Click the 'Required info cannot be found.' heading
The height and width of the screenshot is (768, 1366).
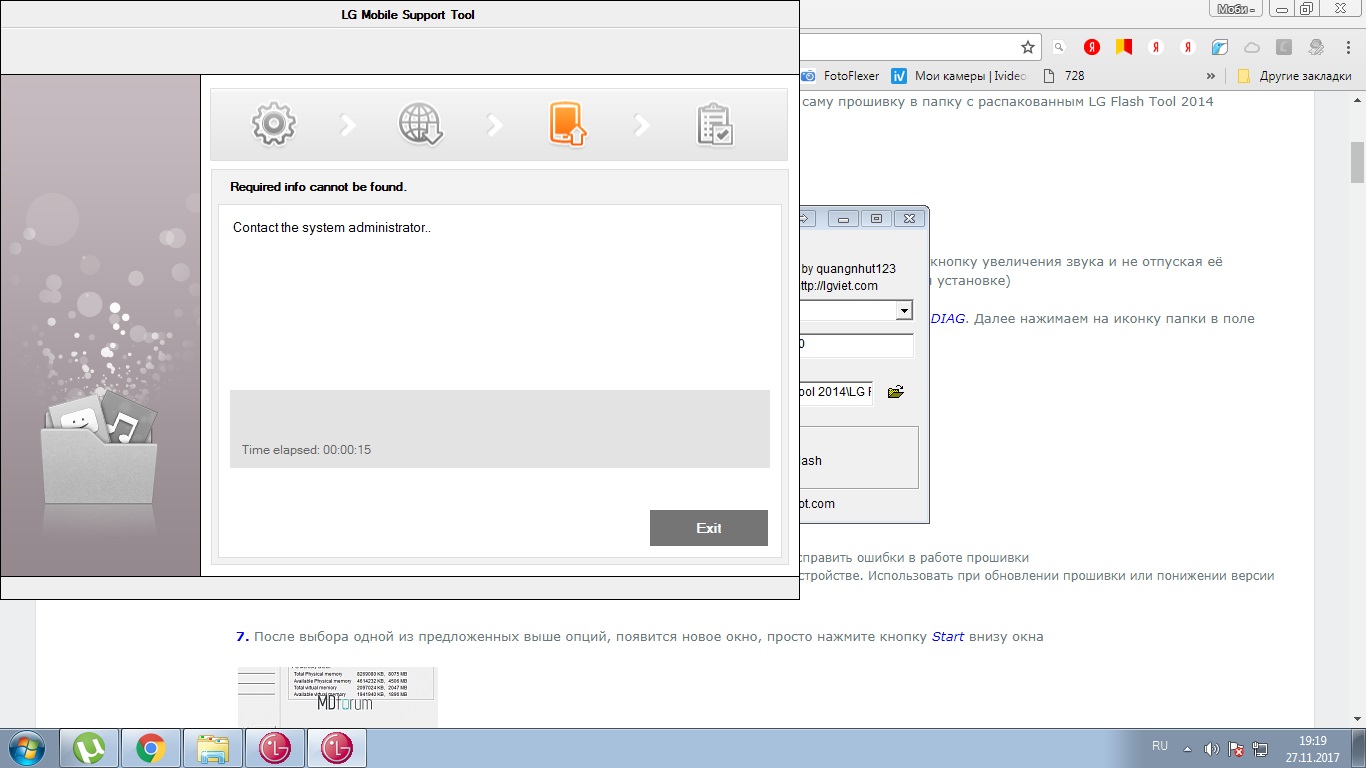[318, 187]
